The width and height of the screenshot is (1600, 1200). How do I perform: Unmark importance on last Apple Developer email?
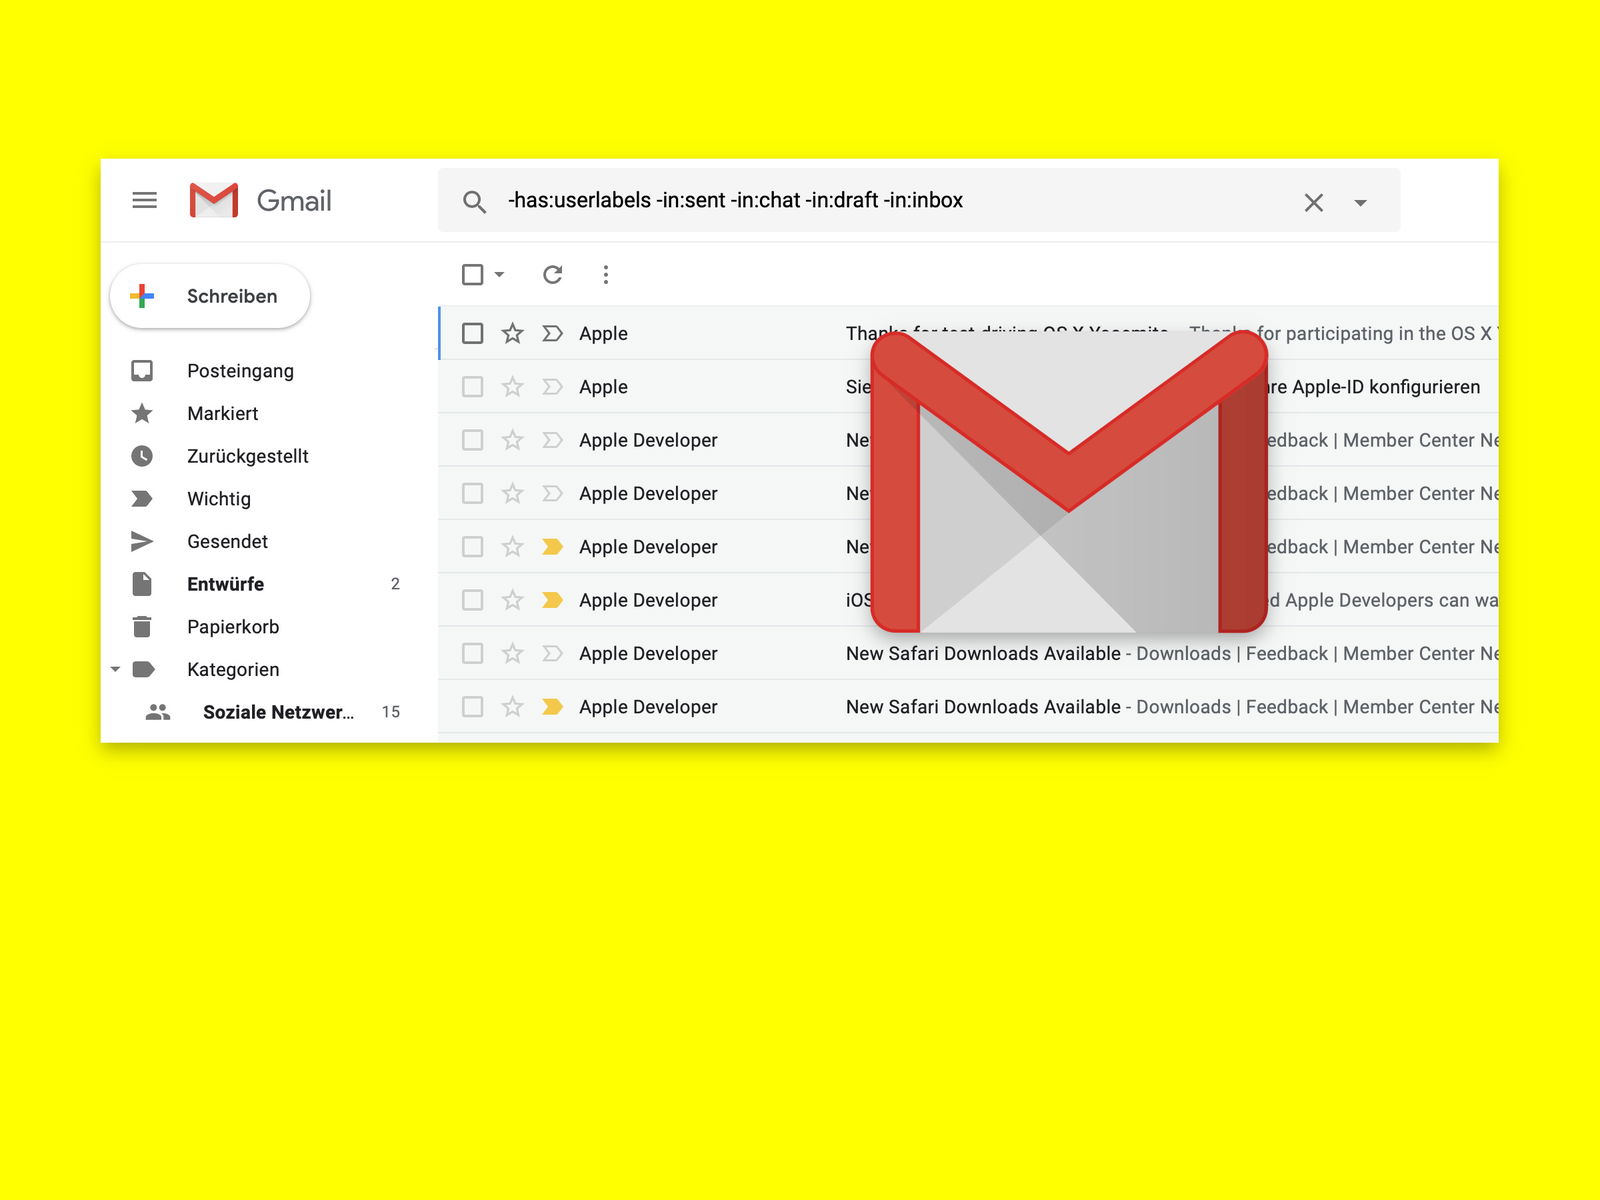552,707
